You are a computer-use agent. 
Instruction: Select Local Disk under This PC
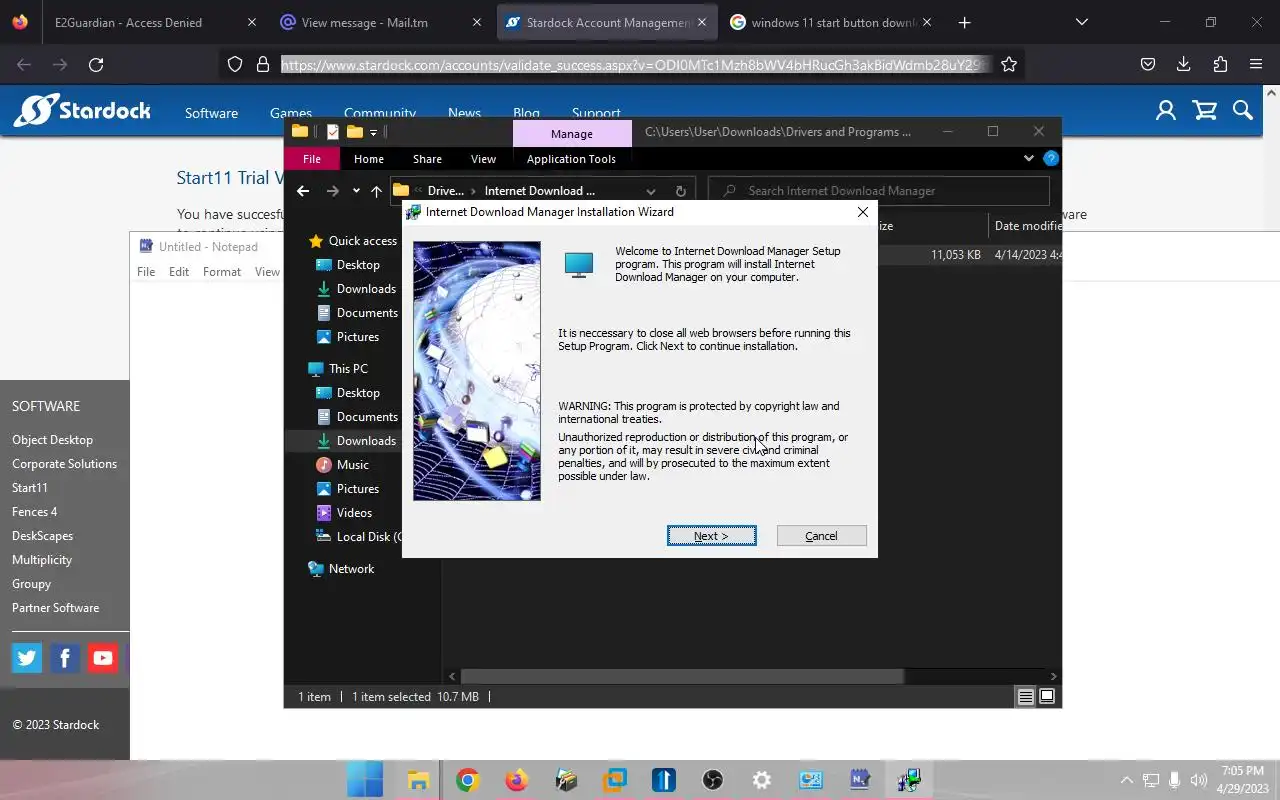(359, 537)
